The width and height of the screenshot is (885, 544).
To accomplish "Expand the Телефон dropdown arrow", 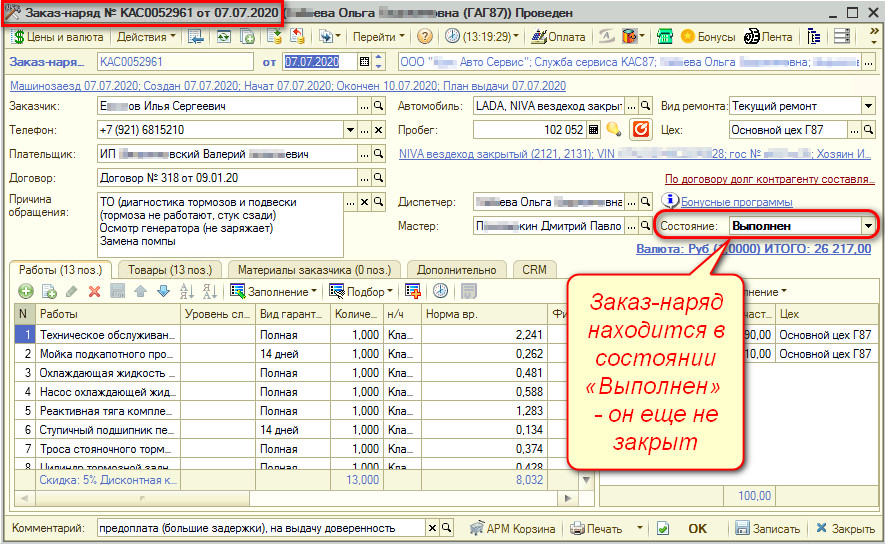I will click(x=351, y=130).
